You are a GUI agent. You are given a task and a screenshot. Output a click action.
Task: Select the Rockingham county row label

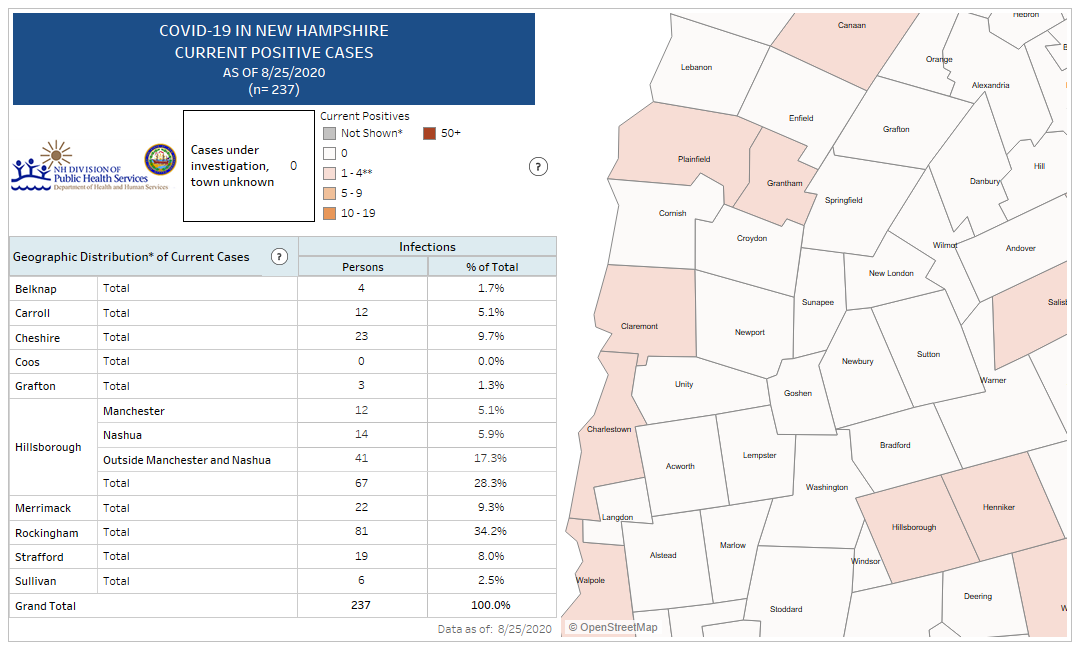coord(46,533)
